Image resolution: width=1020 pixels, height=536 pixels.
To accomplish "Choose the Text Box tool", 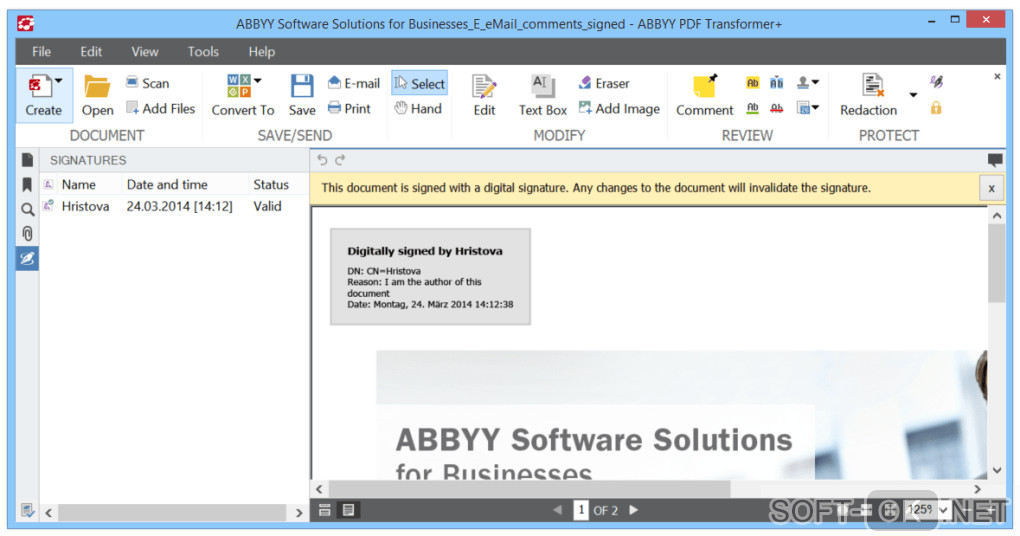I will (543, 95).
